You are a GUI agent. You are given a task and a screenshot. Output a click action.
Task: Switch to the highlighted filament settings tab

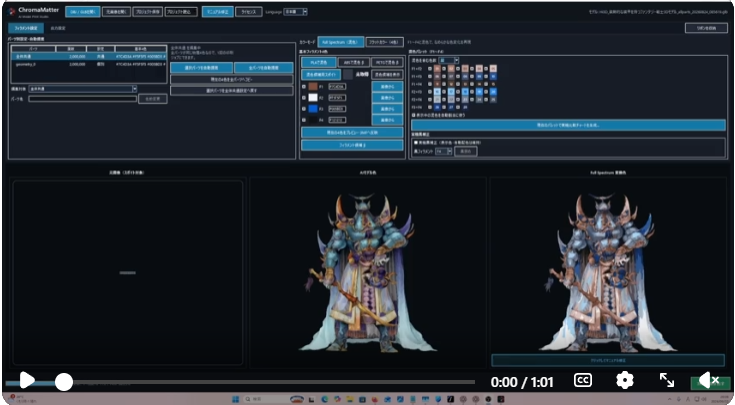coord(26,28)
